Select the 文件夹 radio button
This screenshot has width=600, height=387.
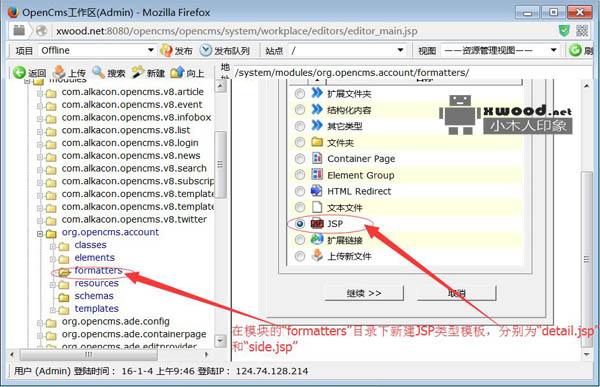click(300, 142)
